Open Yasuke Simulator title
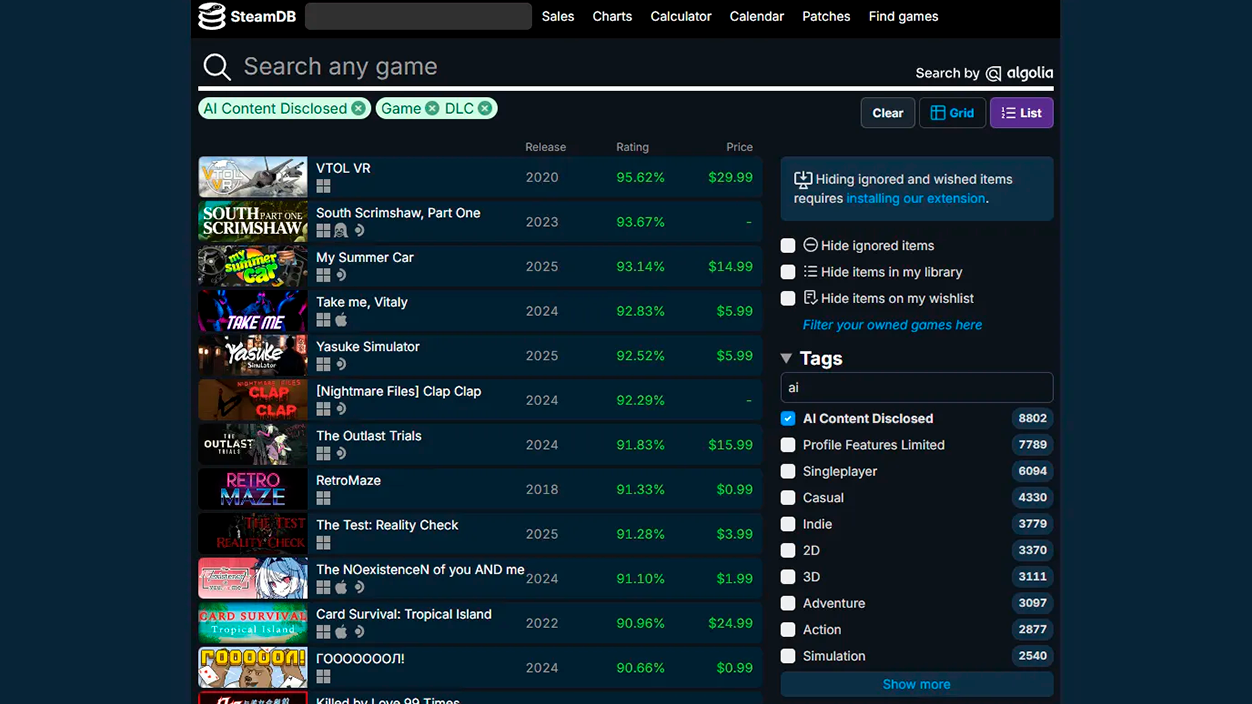1252x704 pixels. coord(368,347)
